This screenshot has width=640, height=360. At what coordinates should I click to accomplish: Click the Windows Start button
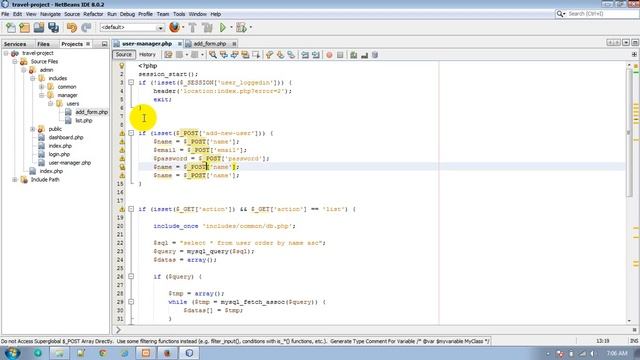tap(11, 353)
